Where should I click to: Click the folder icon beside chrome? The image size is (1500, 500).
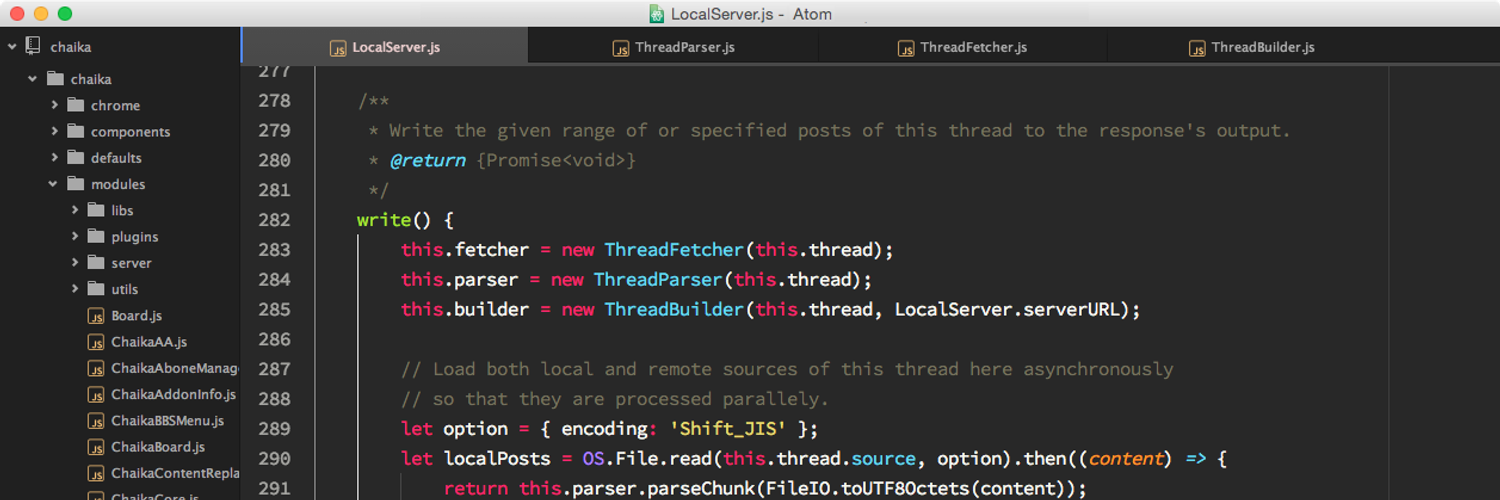click(75, 105)
